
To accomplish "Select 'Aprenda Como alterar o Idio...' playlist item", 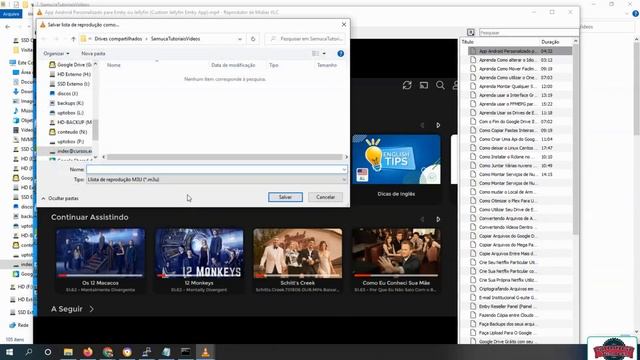I will [520, 60].
